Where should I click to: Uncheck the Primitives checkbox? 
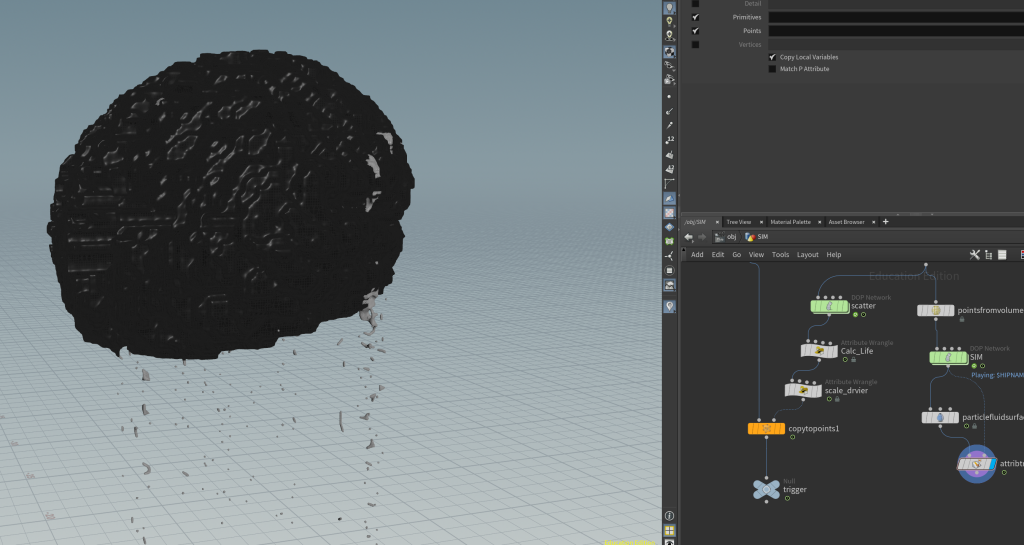(696, 17)
